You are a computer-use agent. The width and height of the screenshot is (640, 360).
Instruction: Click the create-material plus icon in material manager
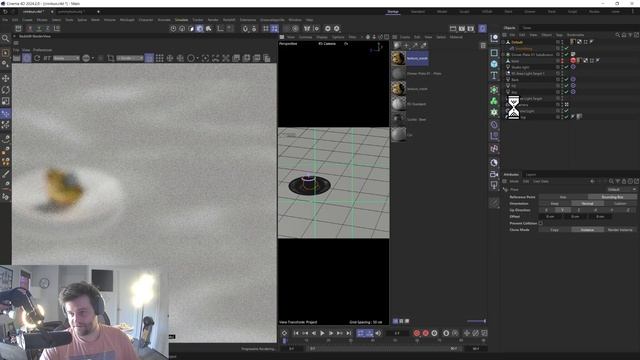[406, 45]
